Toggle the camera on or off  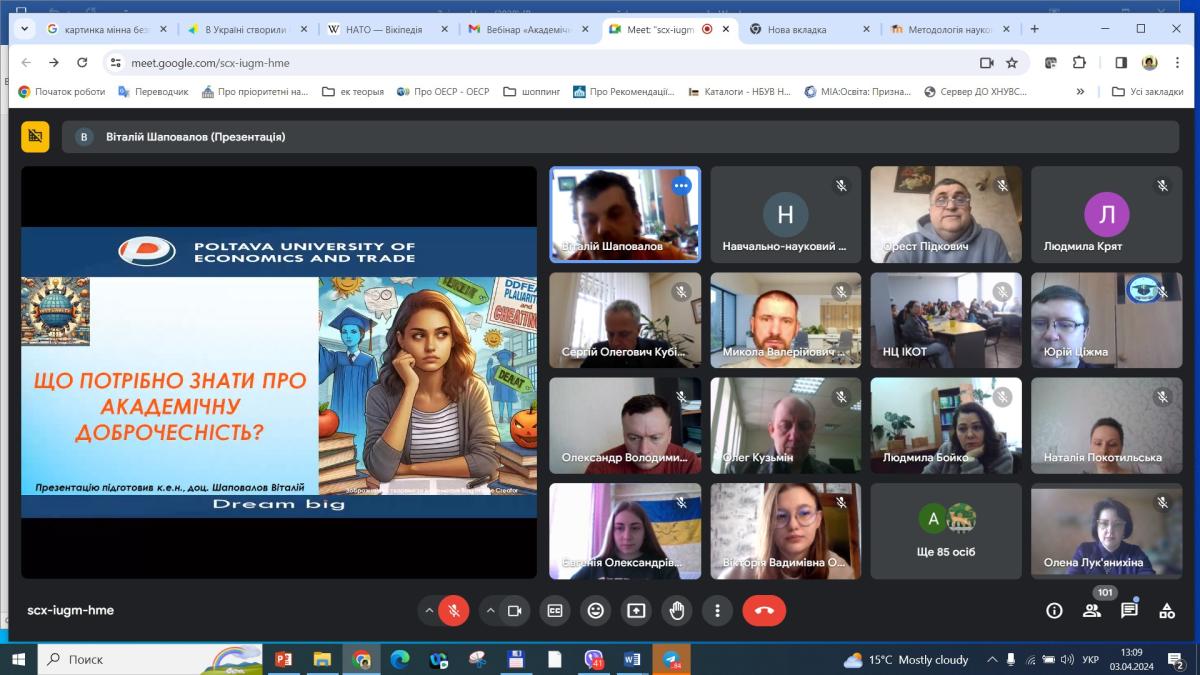[515, 611]
